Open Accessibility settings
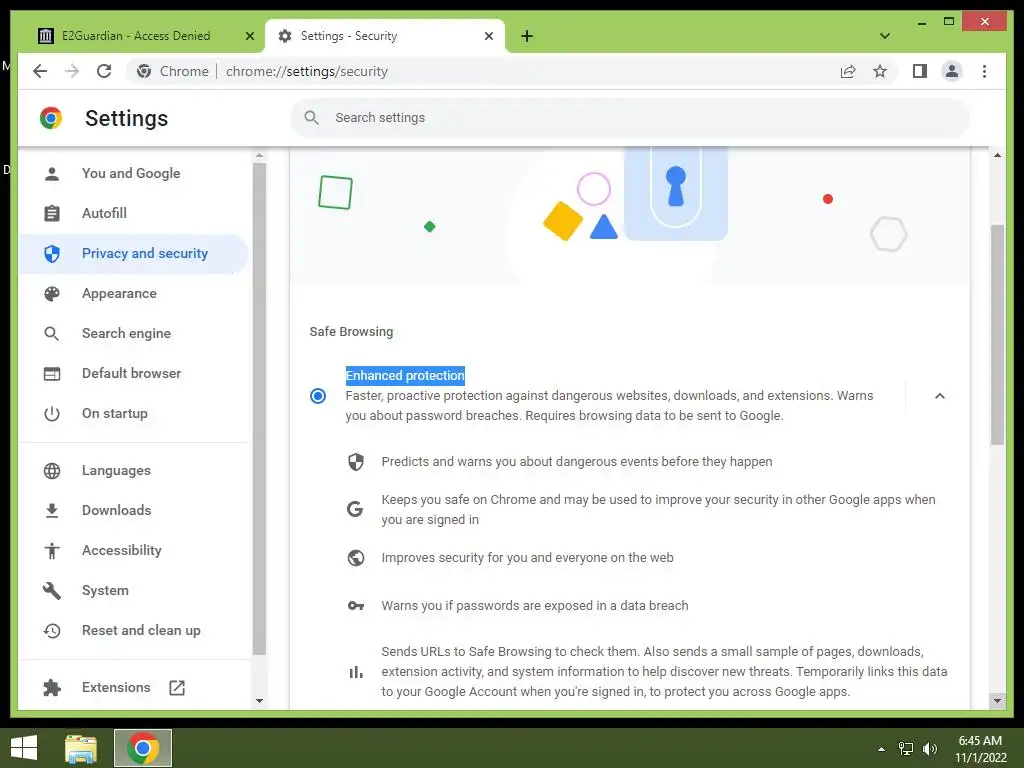The width and height of the screenshot is (1024, 768). pos(133,551)
